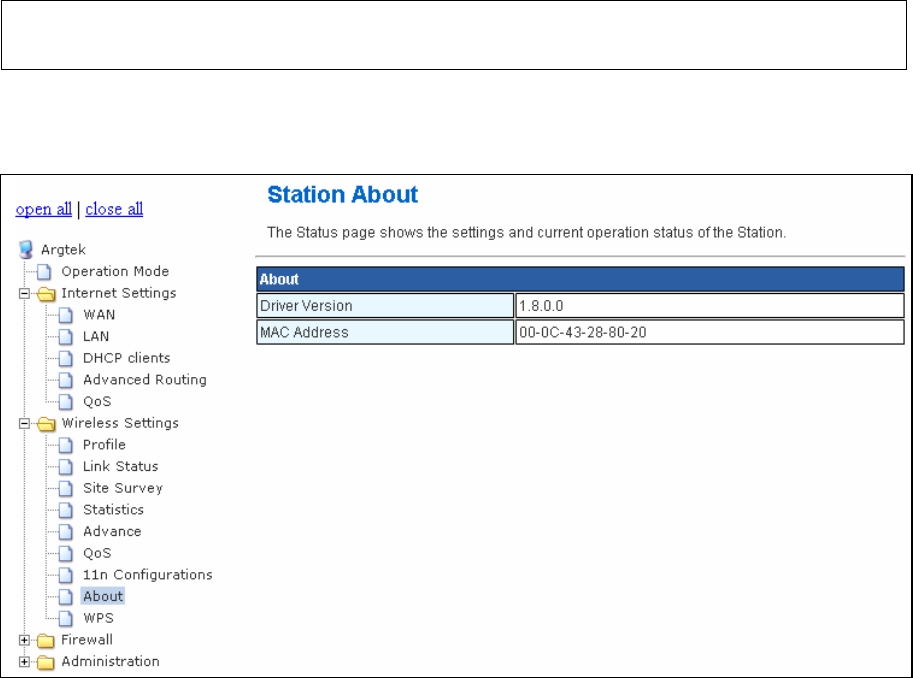Open the Site Survey page
Image resolution: width=913 pixels, height=678 pixels.
122,488
